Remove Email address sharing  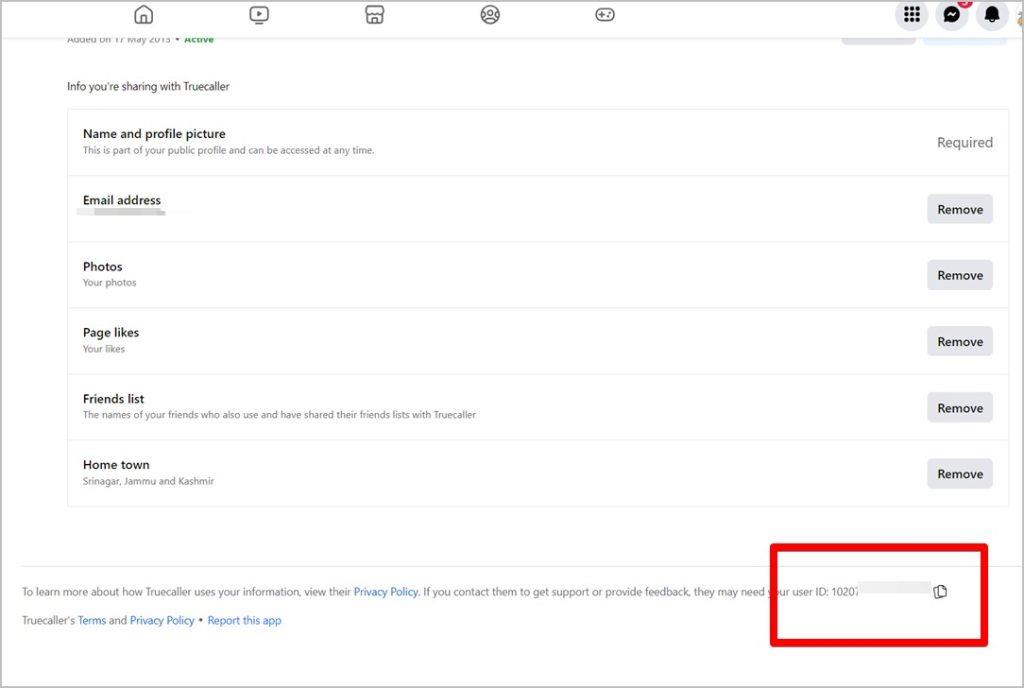click(959, 209)
